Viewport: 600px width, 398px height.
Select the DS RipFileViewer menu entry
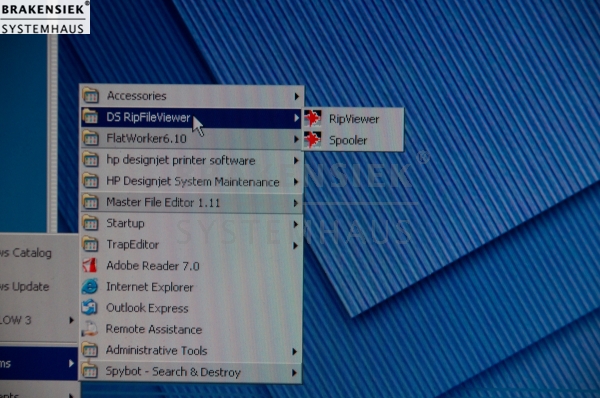click(191, 117)
